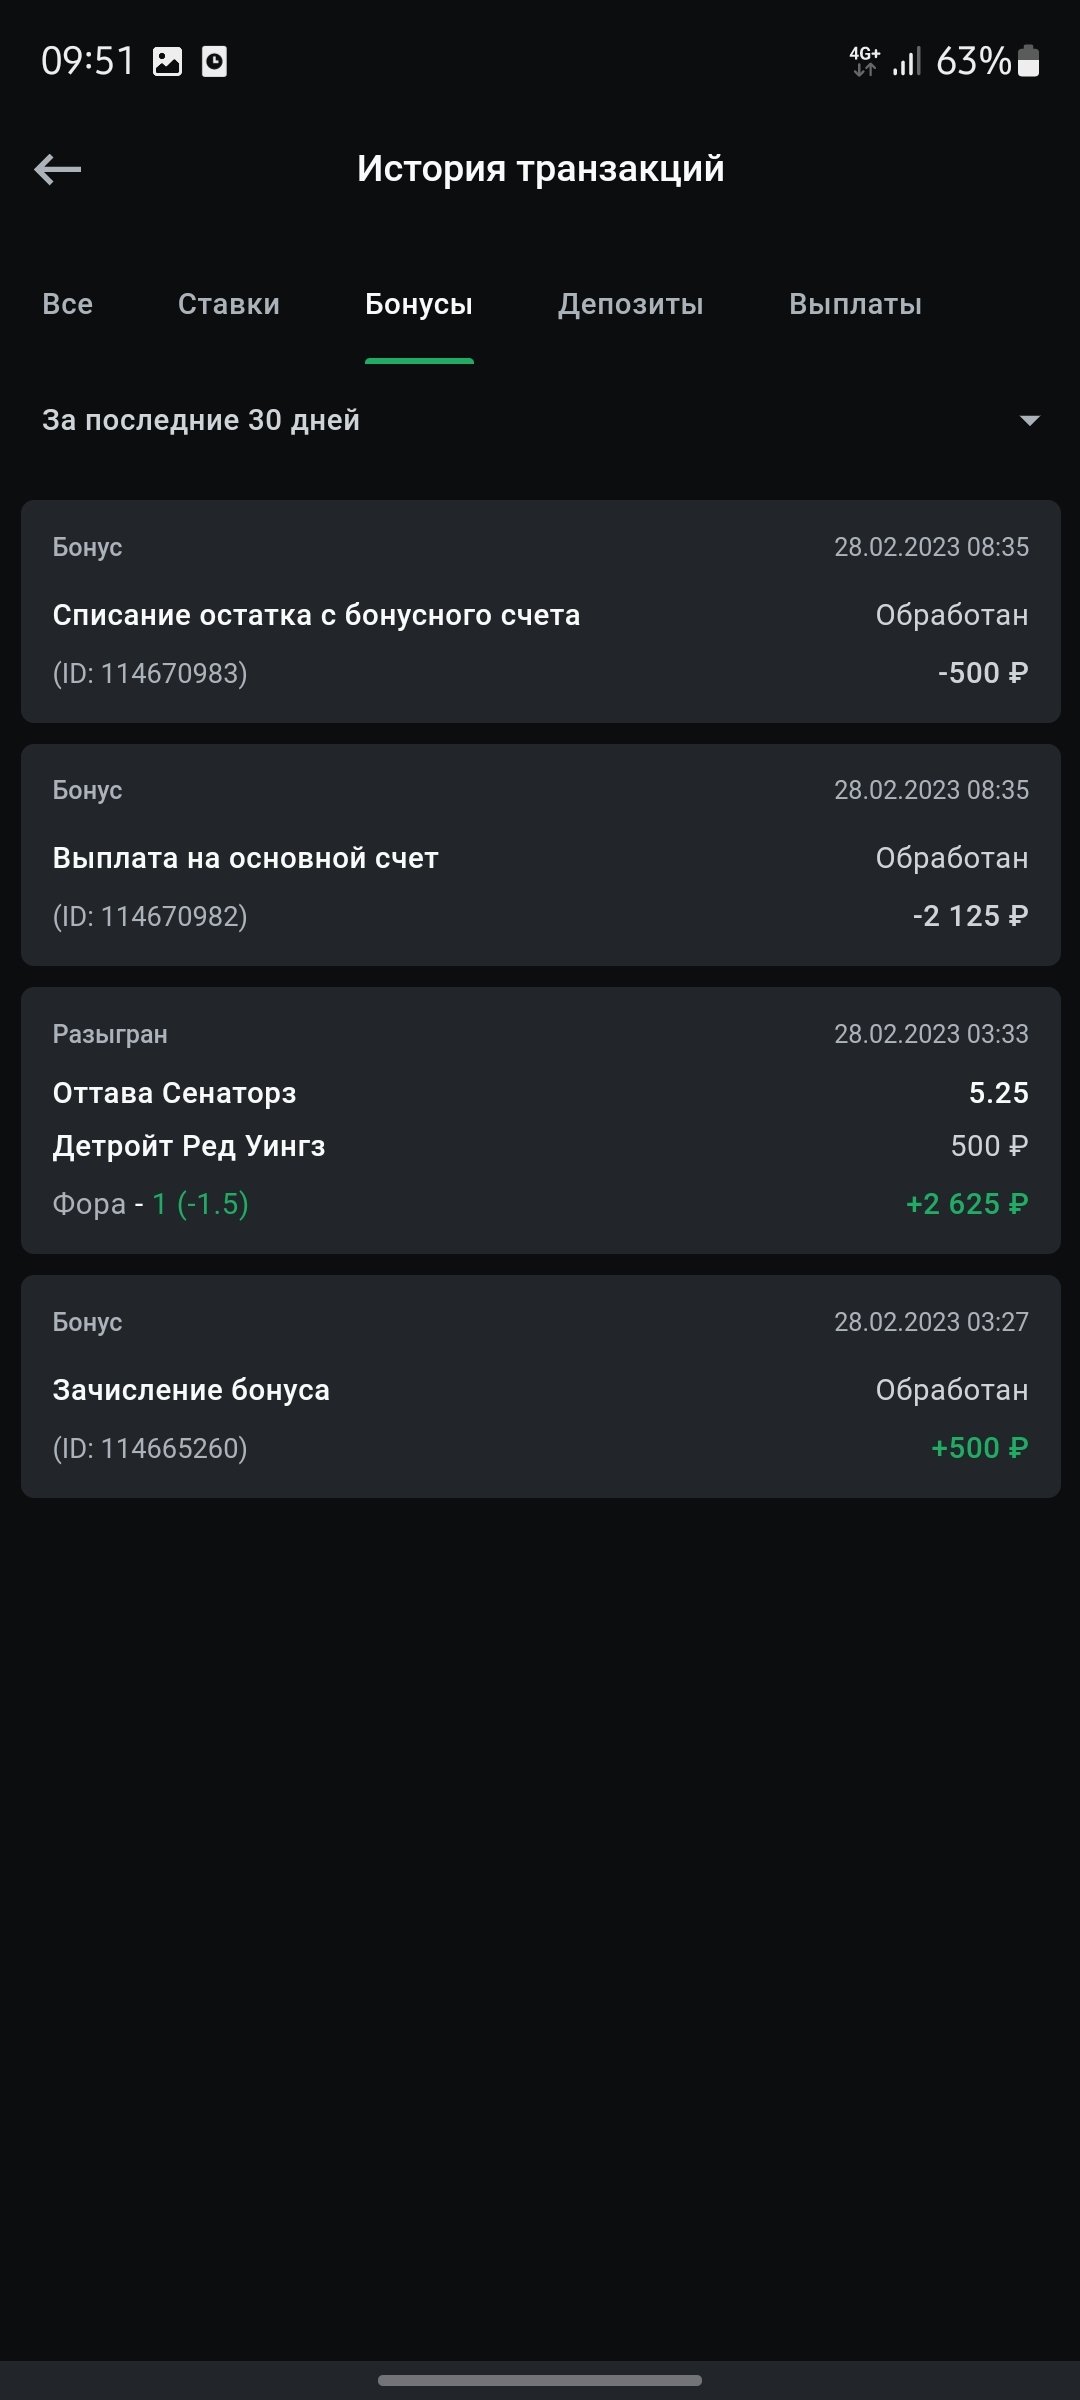The image size is (1080, 2400).
Task: Tap the gallery image status bar icon
Action: tap(167, 62)
